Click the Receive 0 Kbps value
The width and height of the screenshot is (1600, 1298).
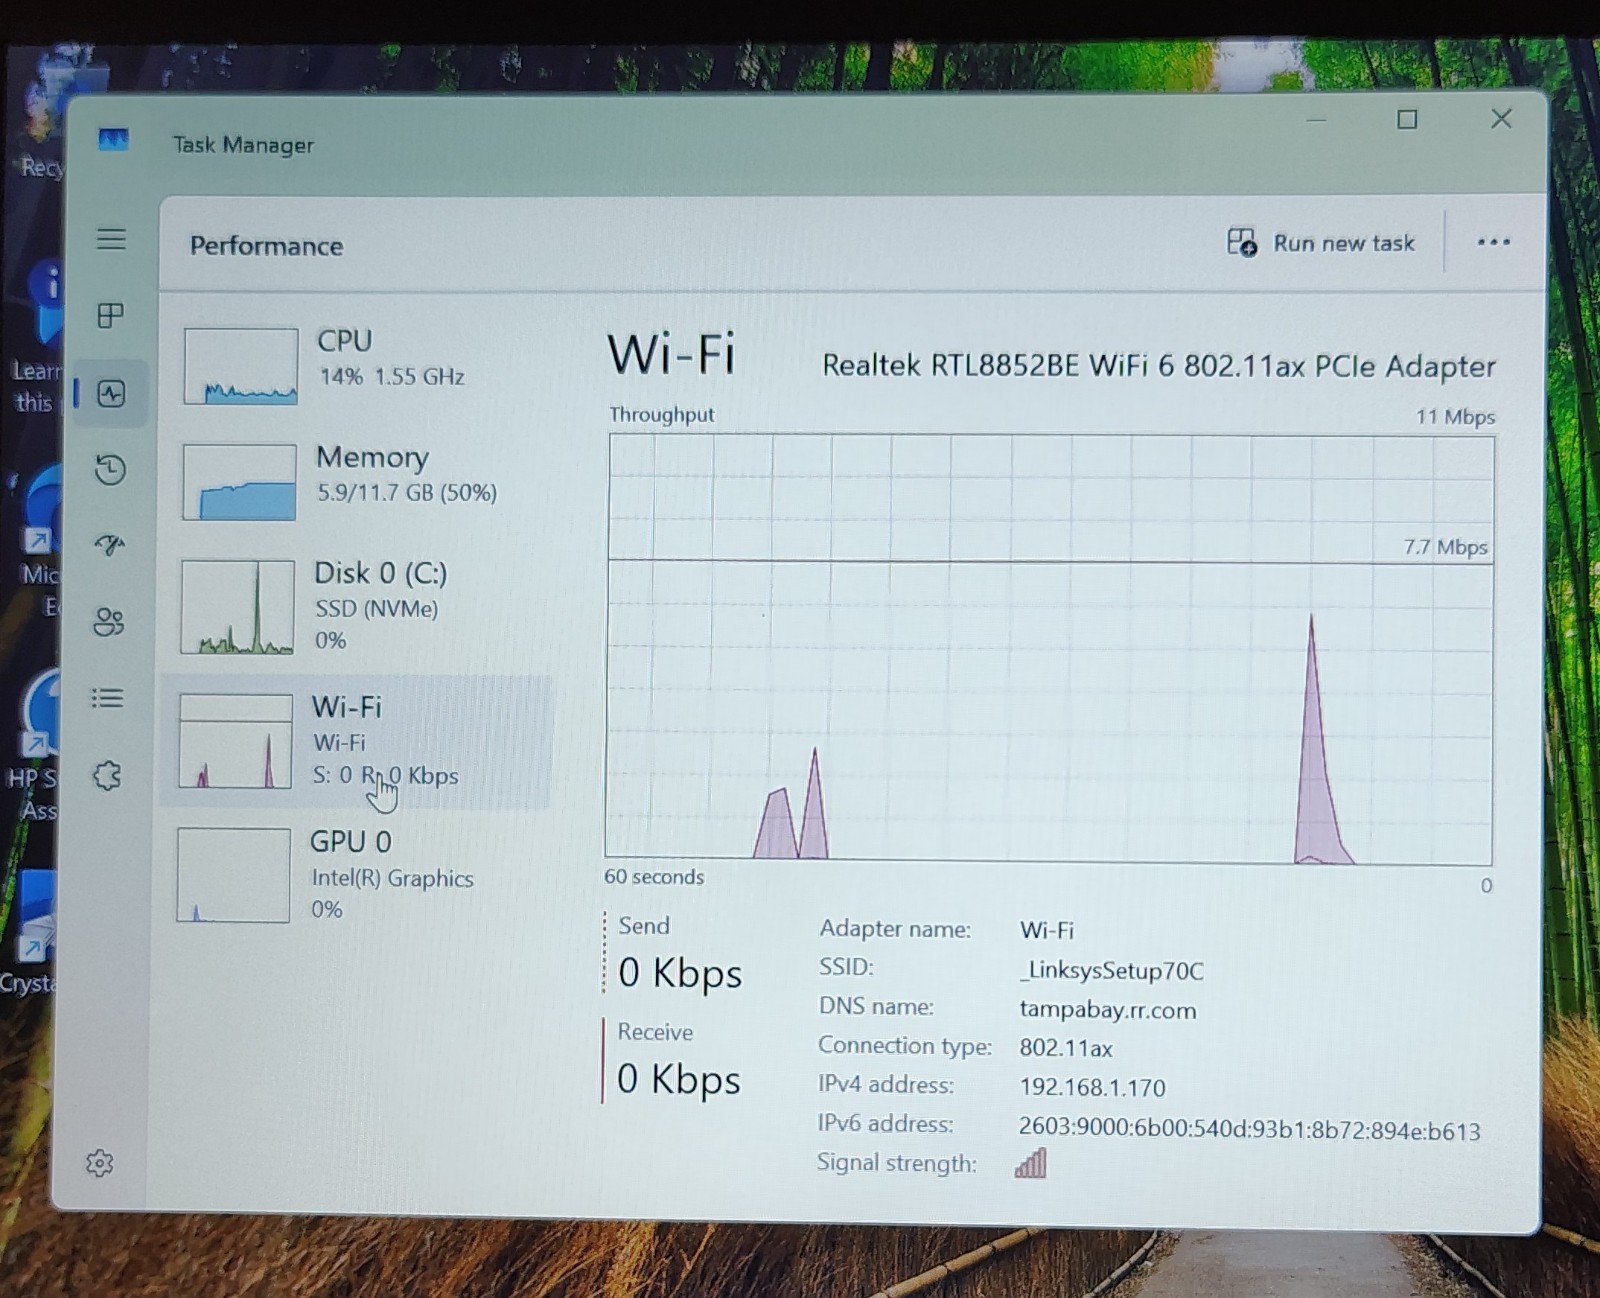(678, 1079)
